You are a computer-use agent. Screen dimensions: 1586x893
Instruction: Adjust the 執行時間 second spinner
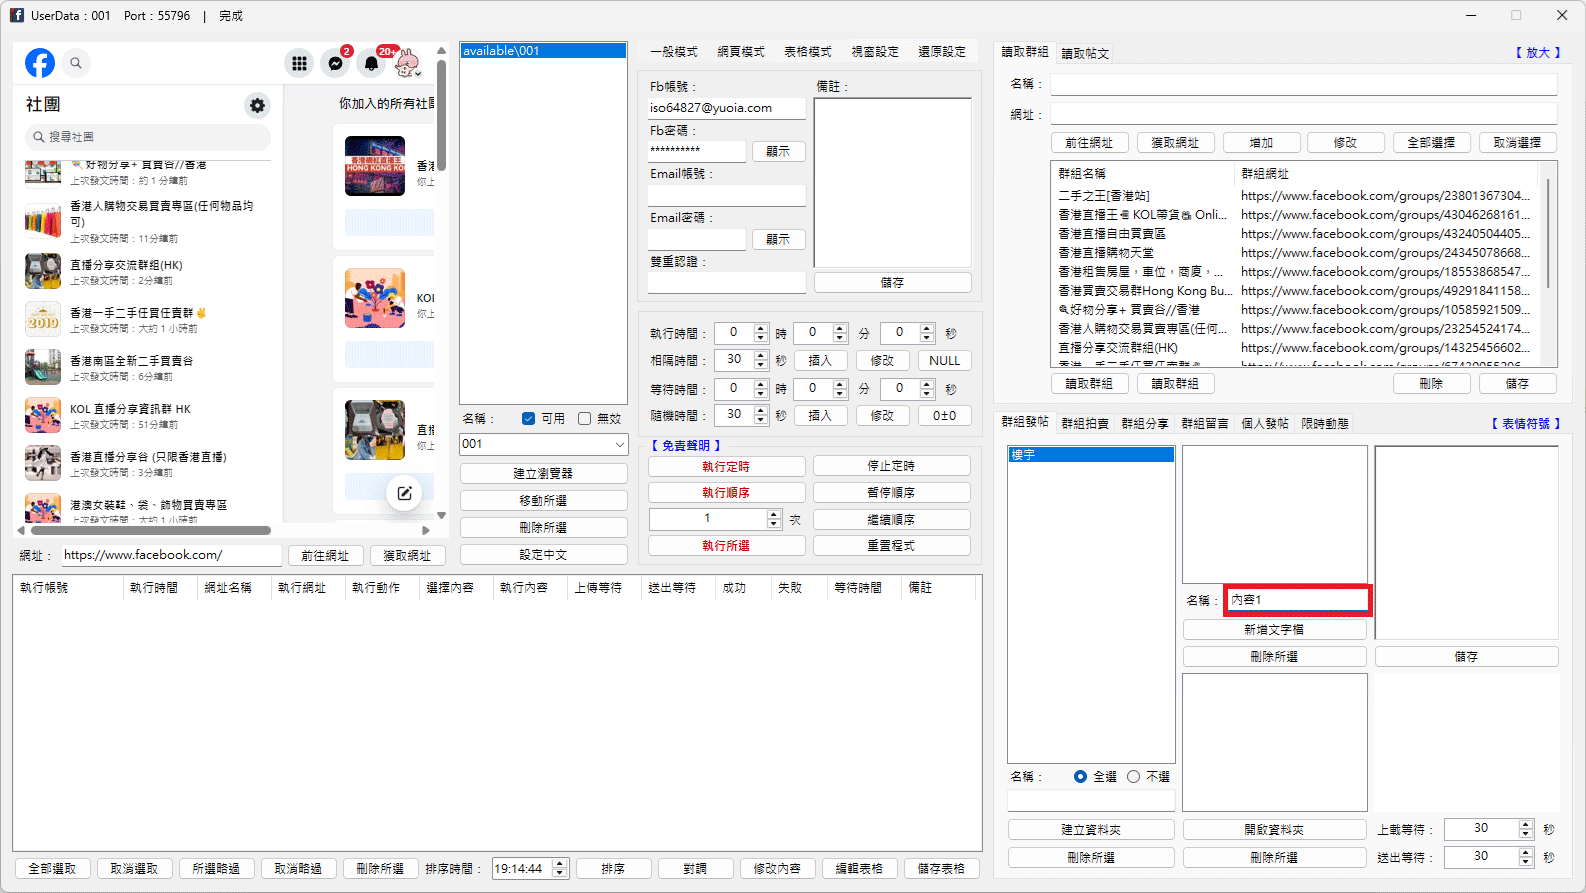[927, 333]
